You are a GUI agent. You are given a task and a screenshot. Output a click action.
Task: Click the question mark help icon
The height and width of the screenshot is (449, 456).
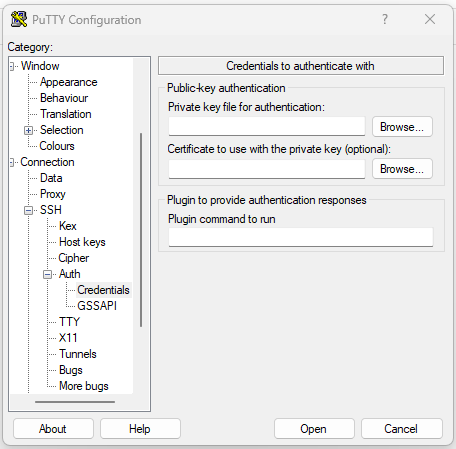[x=385, y=19]
